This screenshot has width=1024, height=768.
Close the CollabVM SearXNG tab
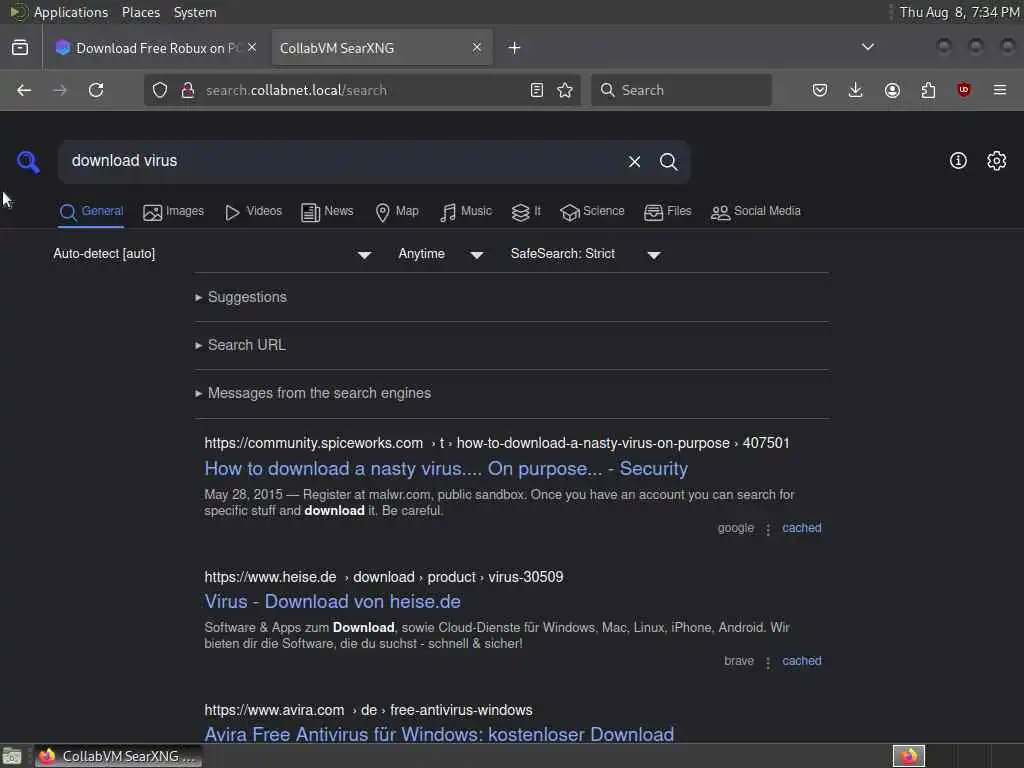pyautogui.click(x=477, y=47)
